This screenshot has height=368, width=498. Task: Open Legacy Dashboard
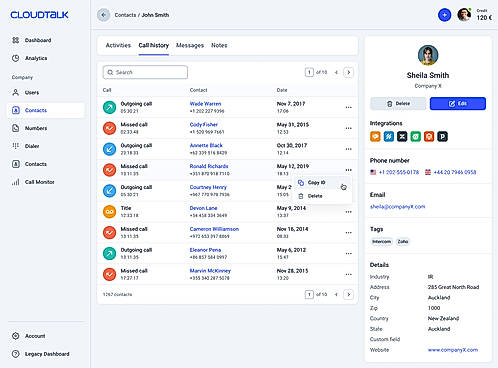pyautogui.click(x=41, y=354)
